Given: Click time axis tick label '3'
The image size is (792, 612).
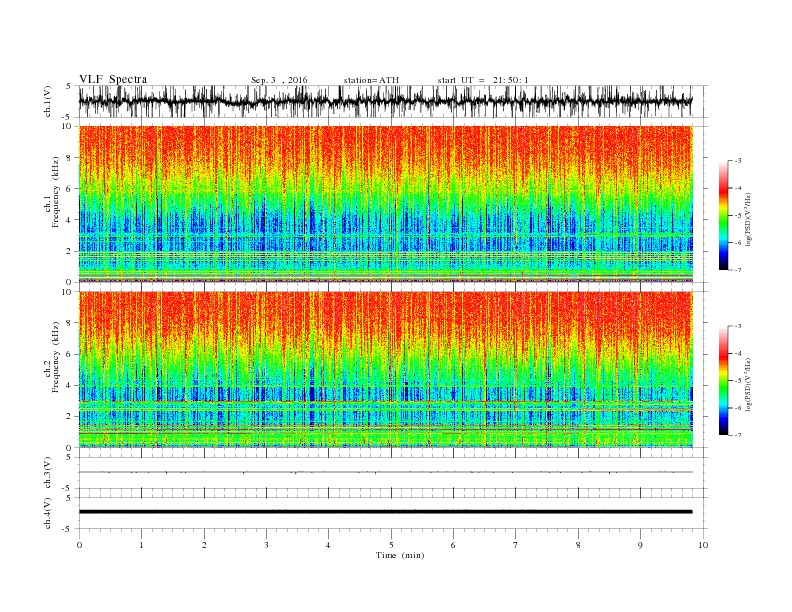Looking at the screenshot, I should [x=266, y=545].
